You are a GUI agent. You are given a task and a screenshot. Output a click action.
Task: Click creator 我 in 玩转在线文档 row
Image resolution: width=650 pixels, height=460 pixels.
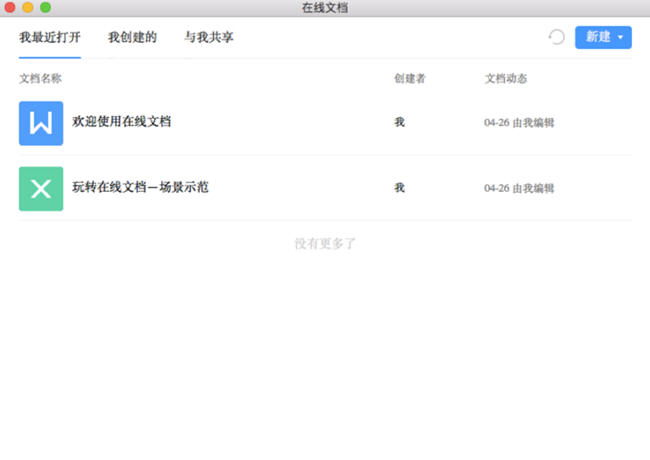[400, 188]
